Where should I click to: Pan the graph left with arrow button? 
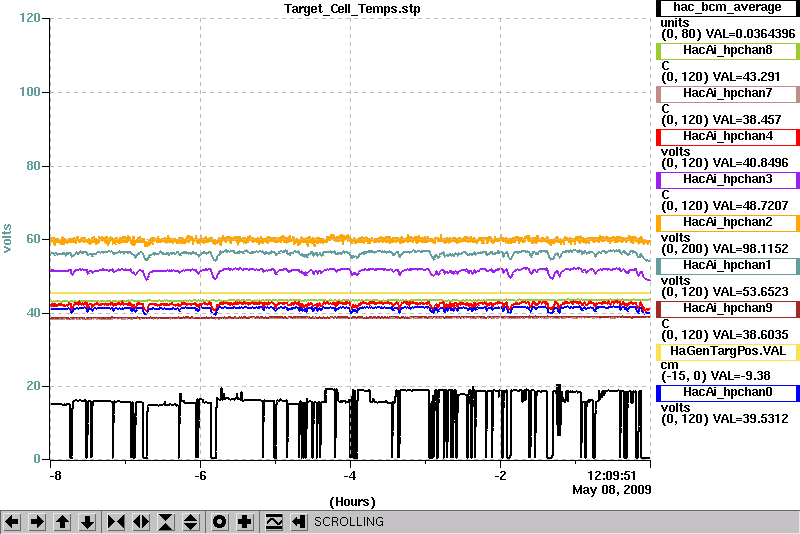(12, 522)
